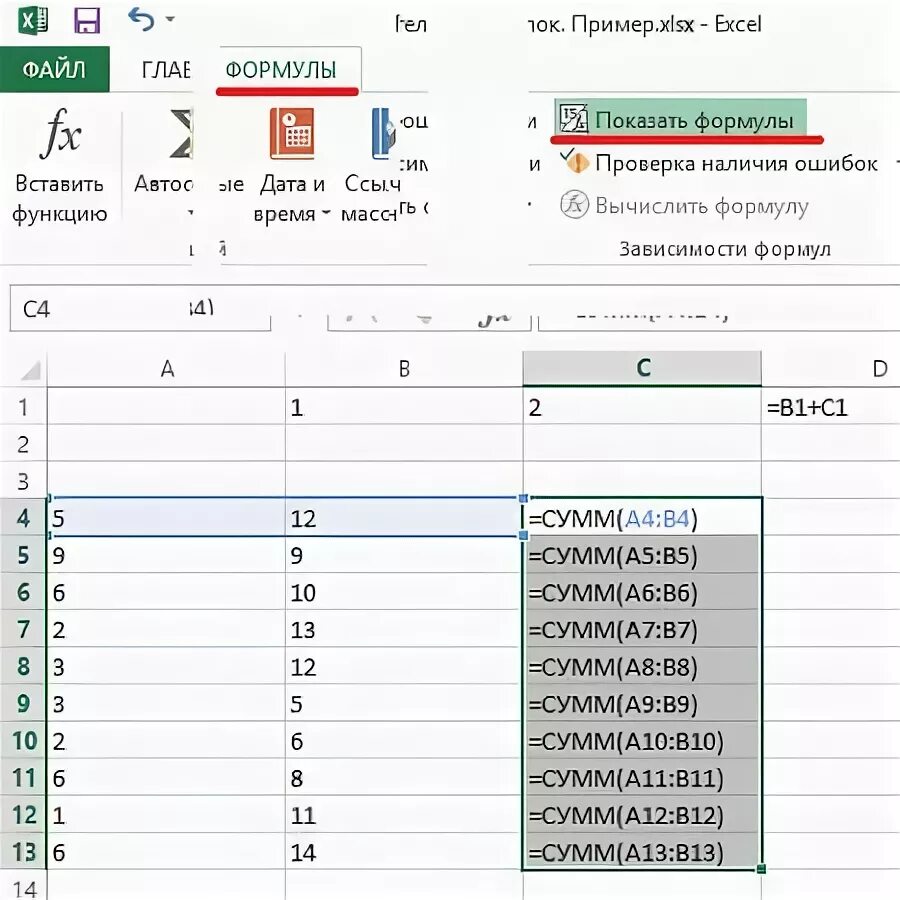
Task: Click cell with =СУММ(A5:B5)
Action: click(642, 555)
